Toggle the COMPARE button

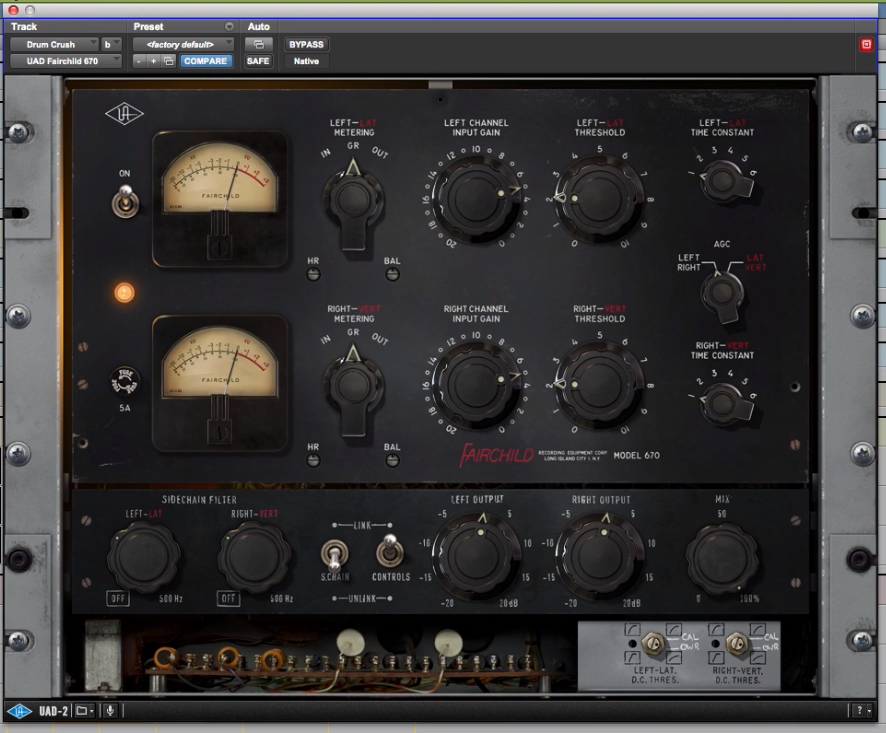[x=205, y=61]
